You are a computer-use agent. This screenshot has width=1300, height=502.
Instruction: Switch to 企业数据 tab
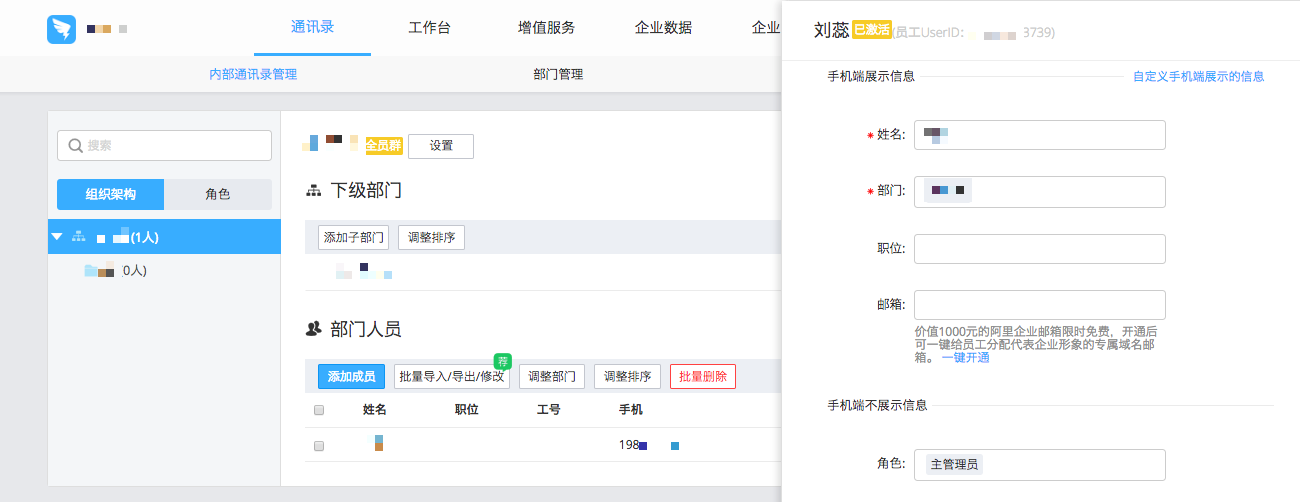(663, 27)
